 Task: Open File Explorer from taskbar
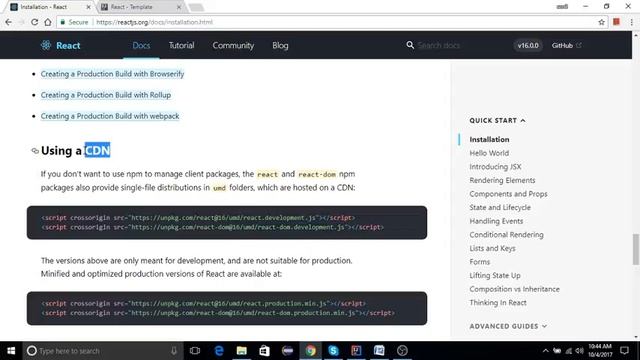tap(242, 351)
